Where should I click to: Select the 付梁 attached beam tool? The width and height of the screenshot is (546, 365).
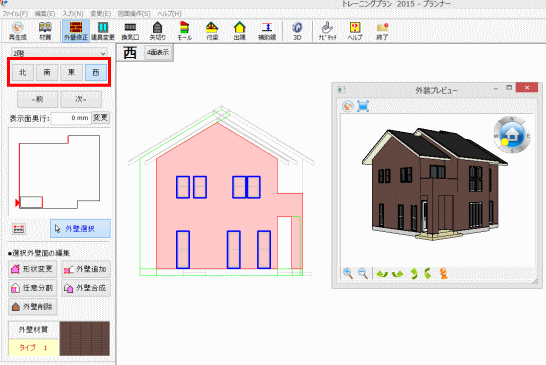pos(212,31)
